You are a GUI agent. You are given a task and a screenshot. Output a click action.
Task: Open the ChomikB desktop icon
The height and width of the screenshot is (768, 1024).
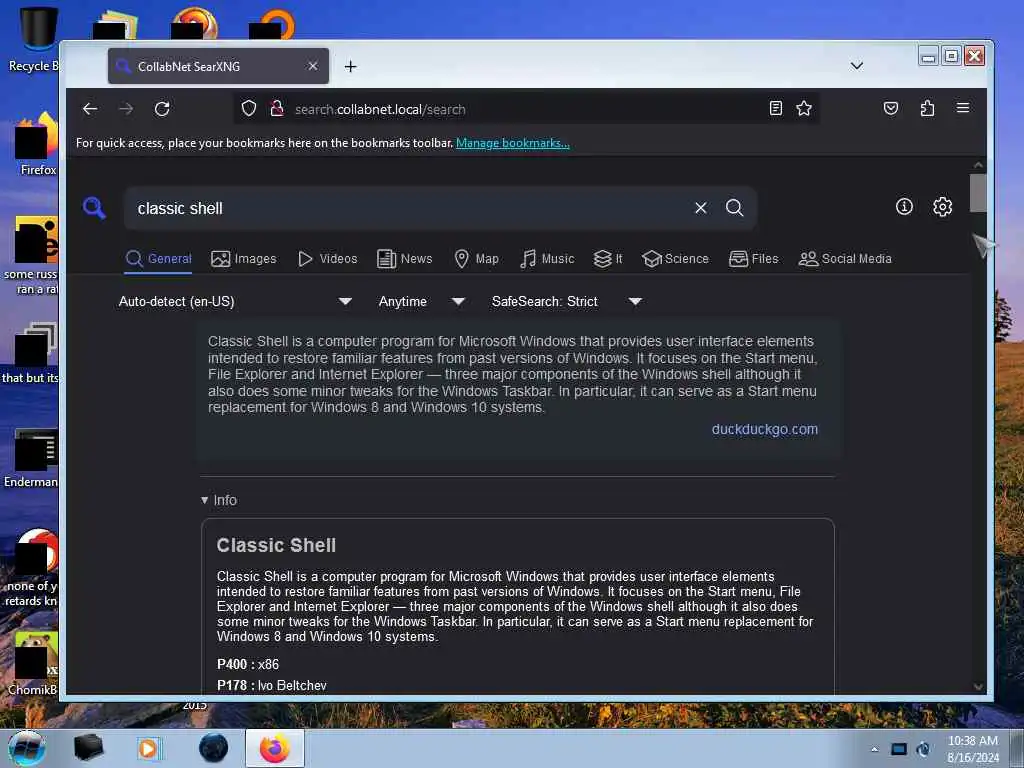(34, 663)
